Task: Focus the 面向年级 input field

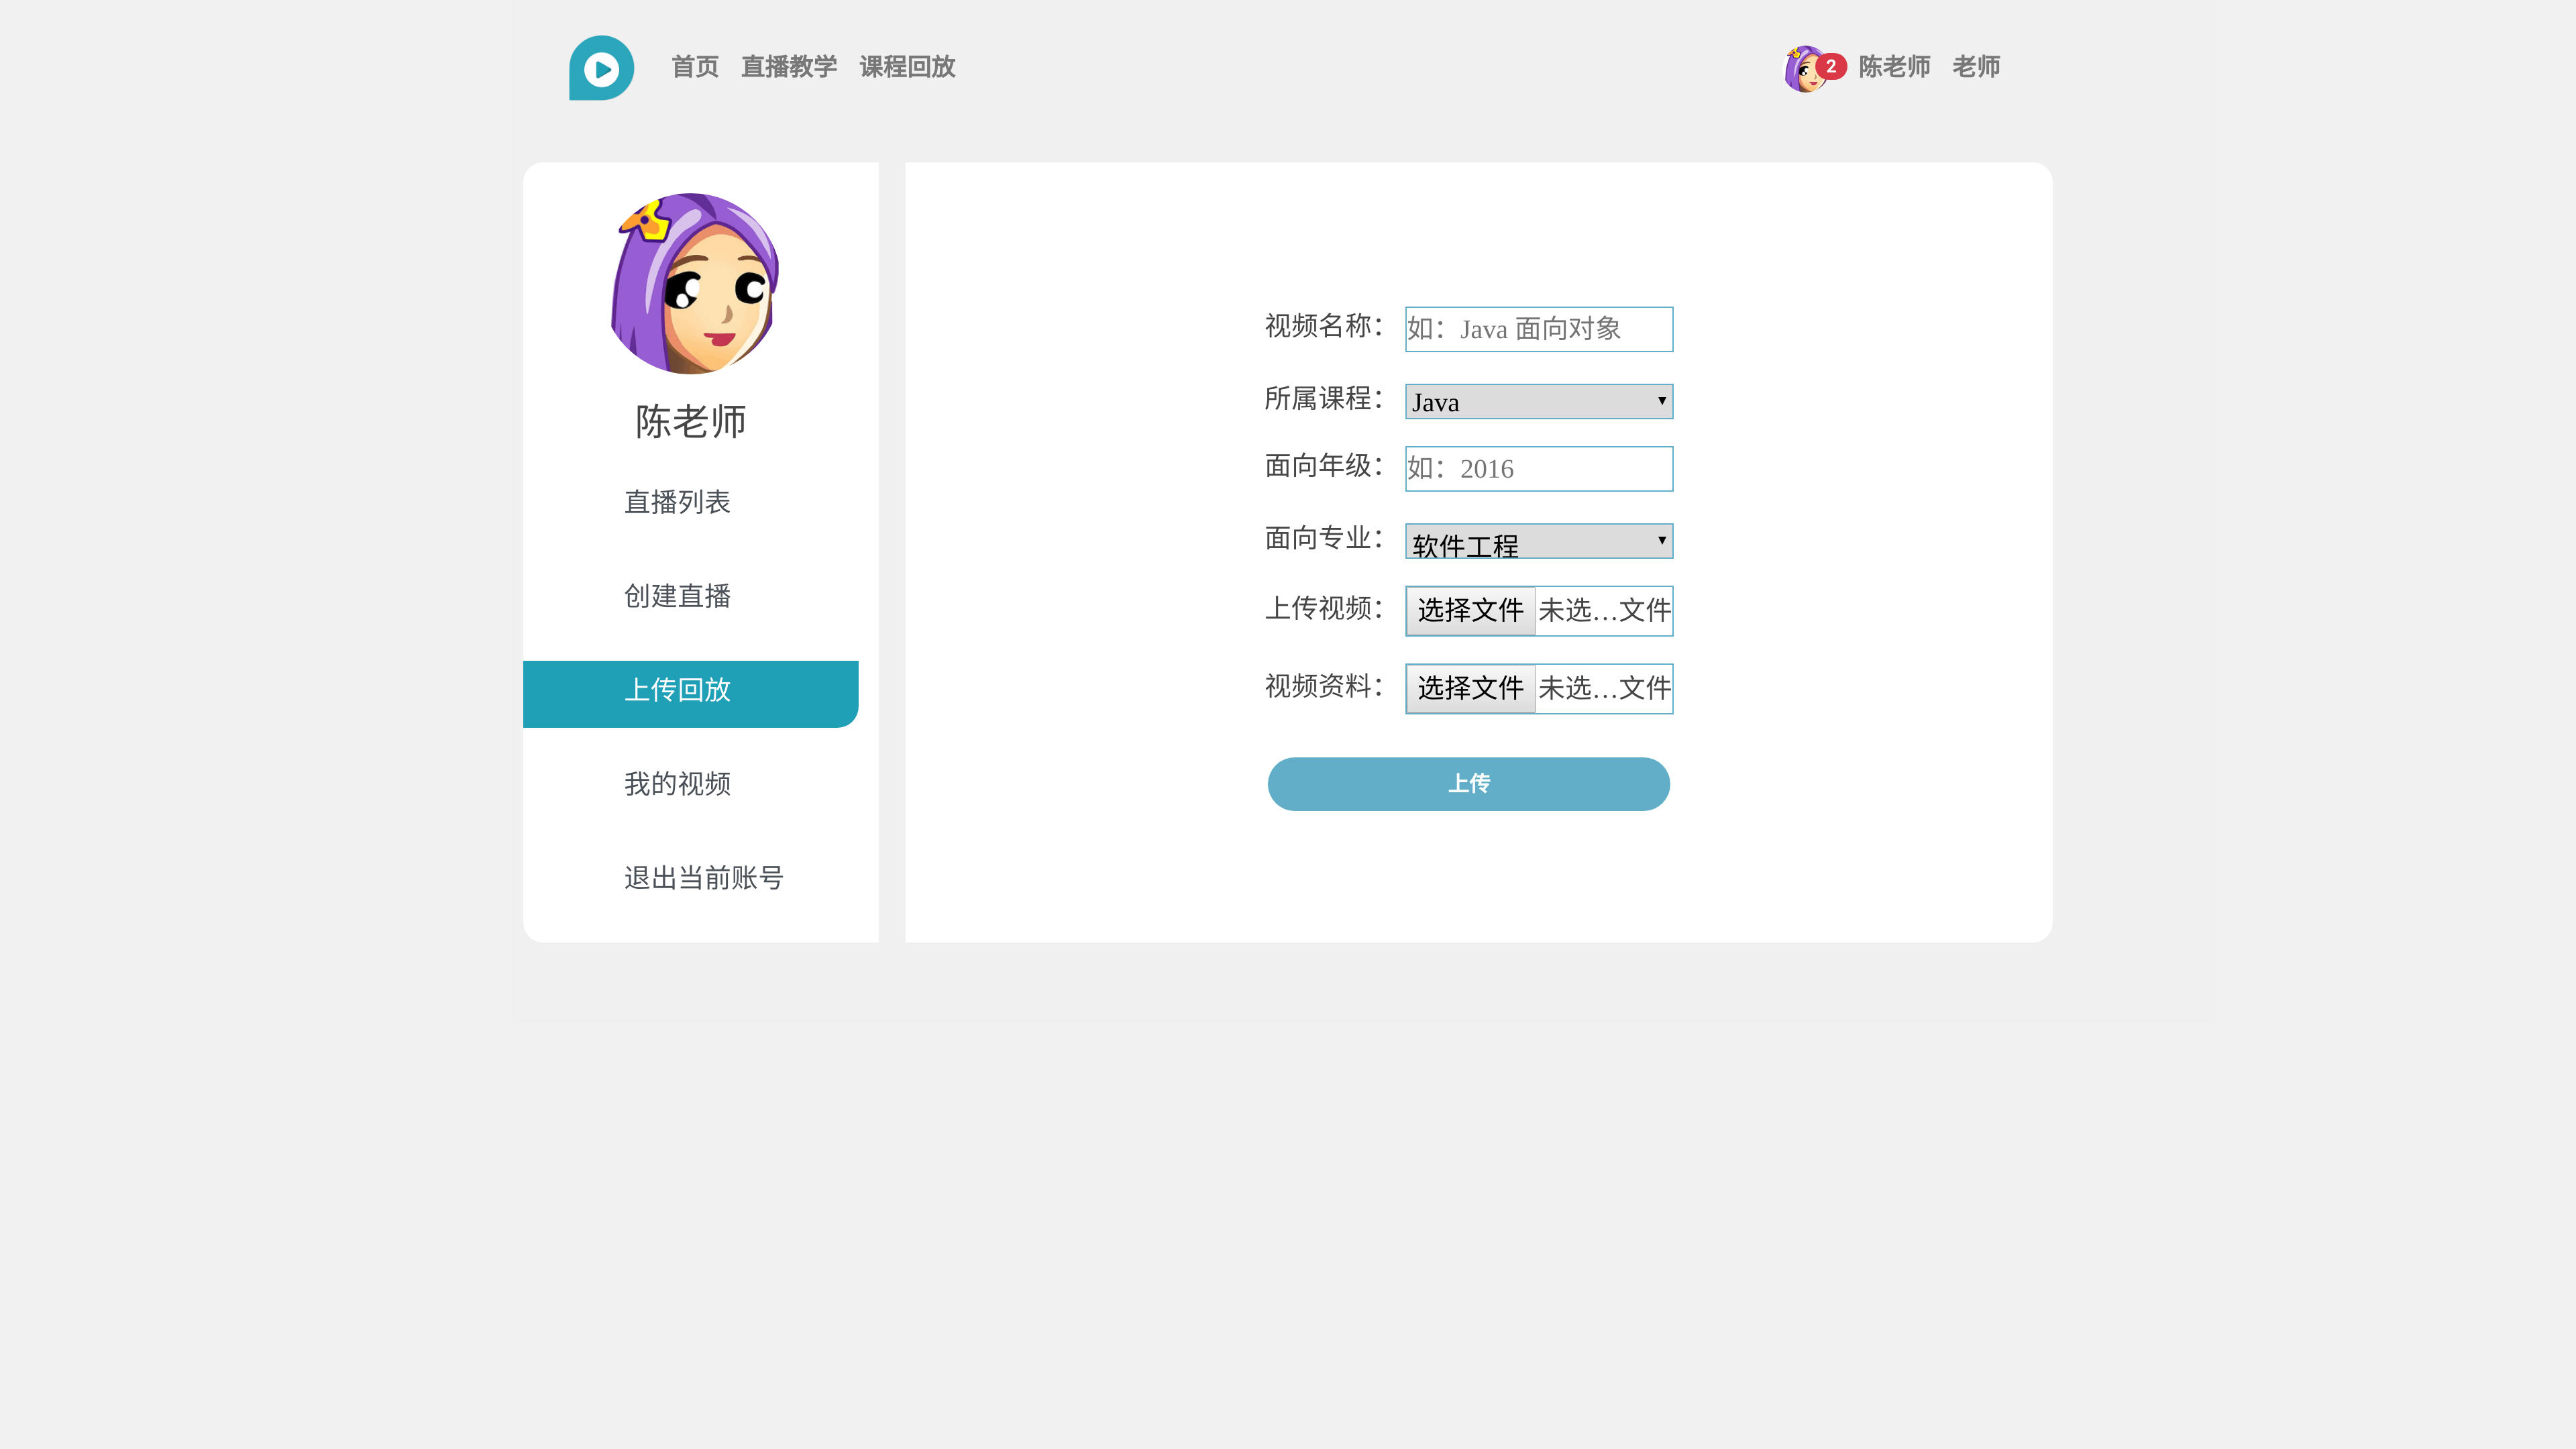Action: coord(1538,469)
